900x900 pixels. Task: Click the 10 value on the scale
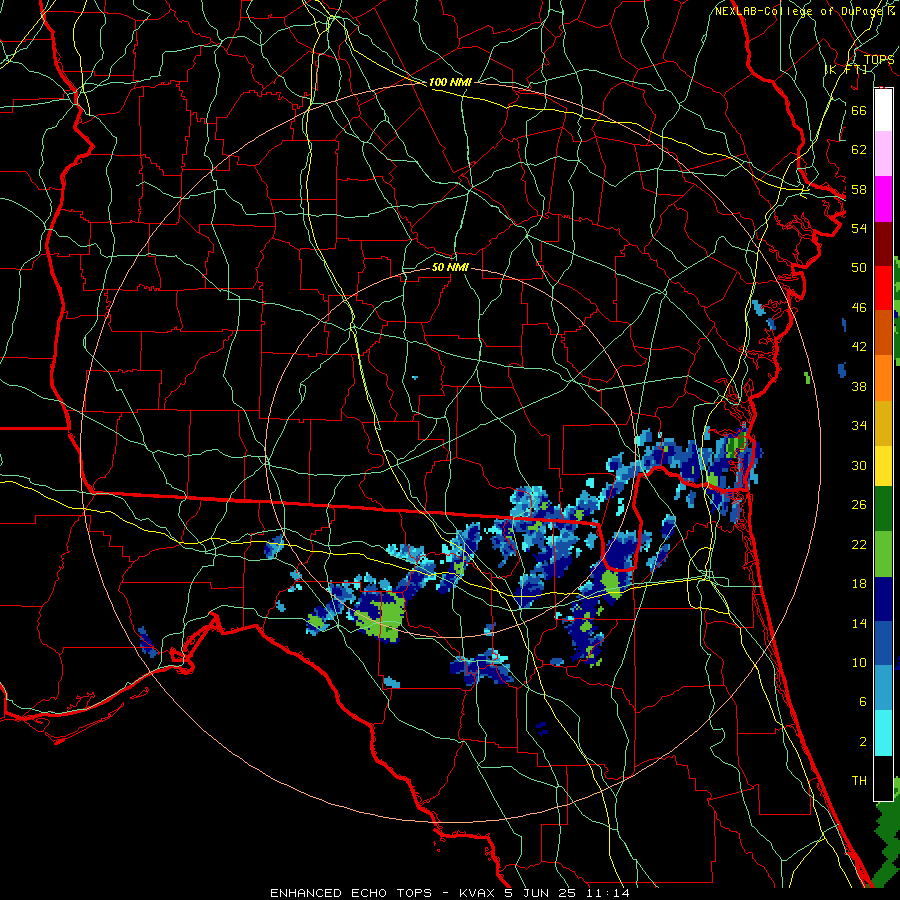pos(859,663)
